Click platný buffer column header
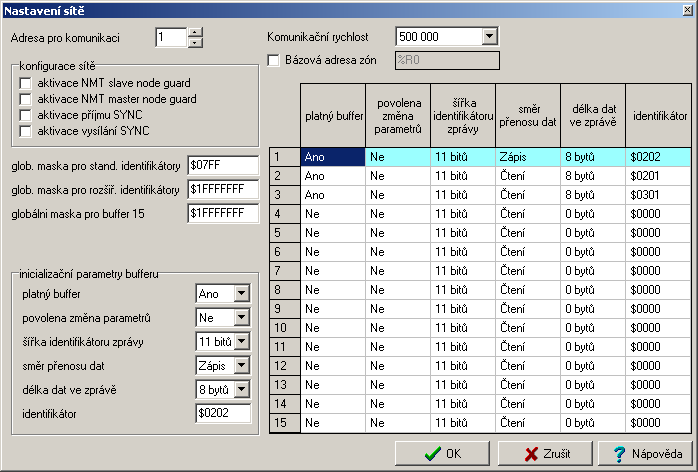 click(x=333, y=116)
